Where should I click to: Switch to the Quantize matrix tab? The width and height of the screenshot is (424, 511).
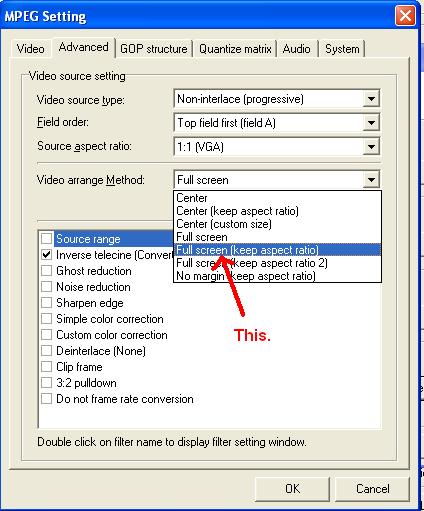[235, 49]
